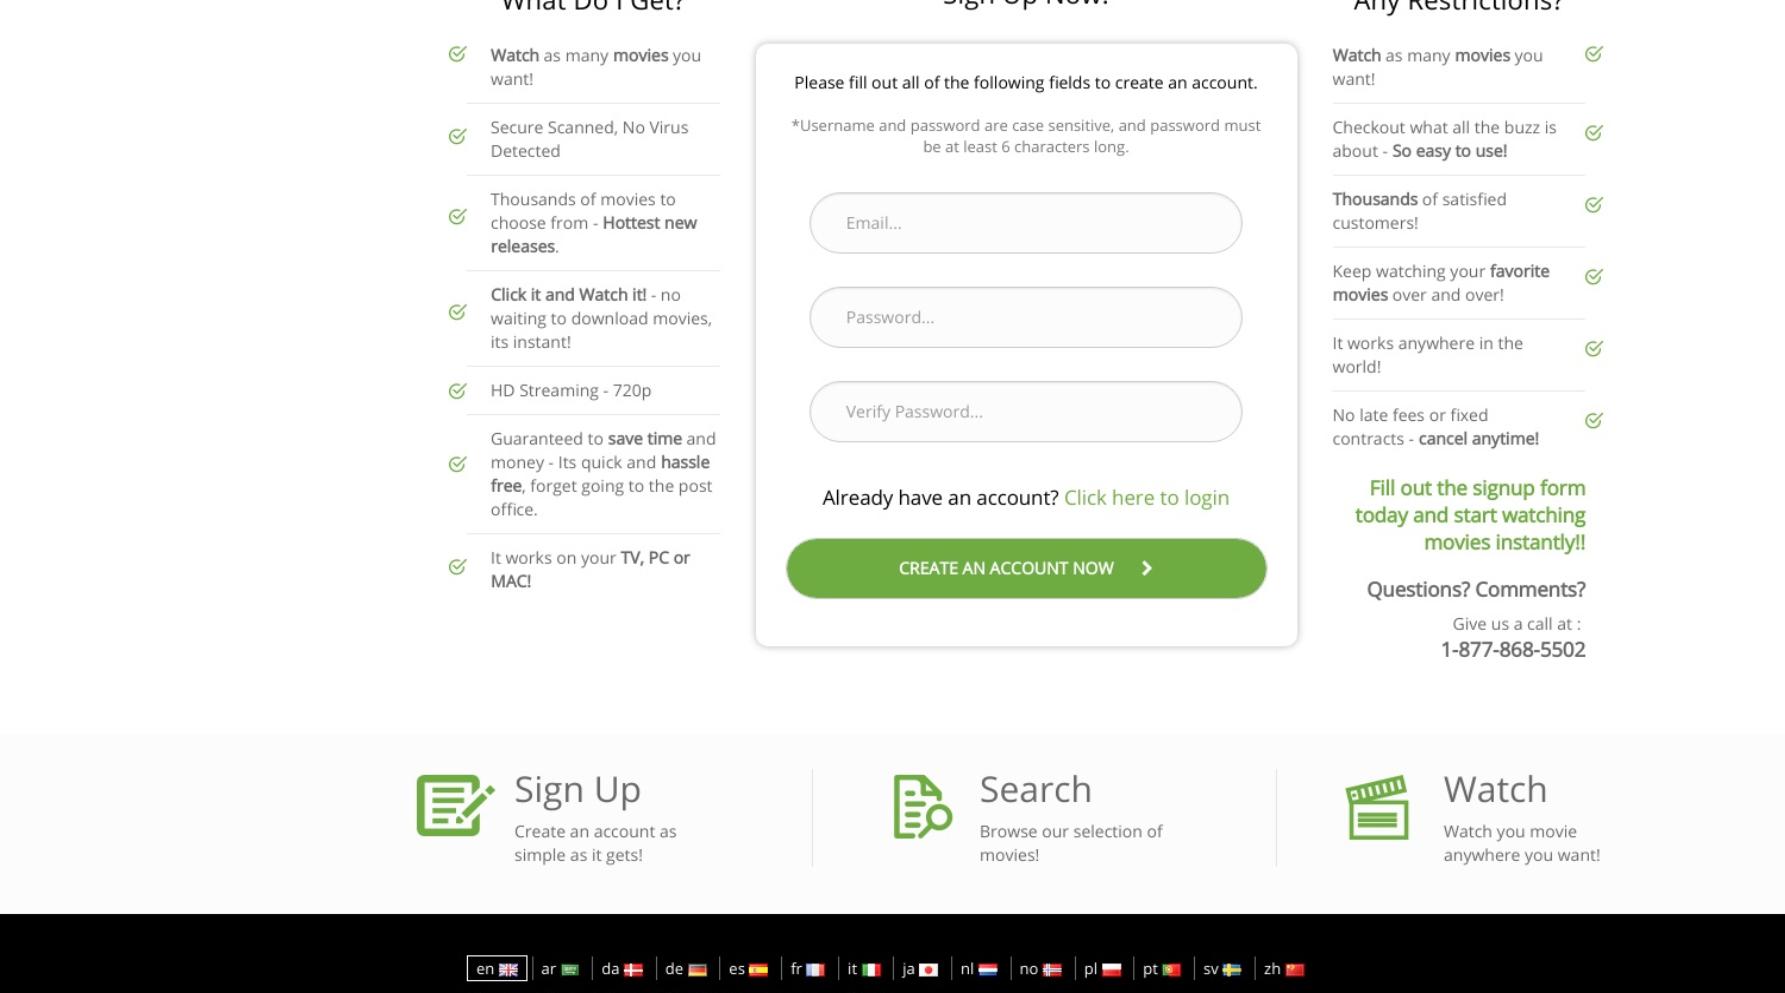Click checkmark beside 'It works anywhere in the world'
Viewport: 1785px width, 993px height.
[x=1594, y=348]
